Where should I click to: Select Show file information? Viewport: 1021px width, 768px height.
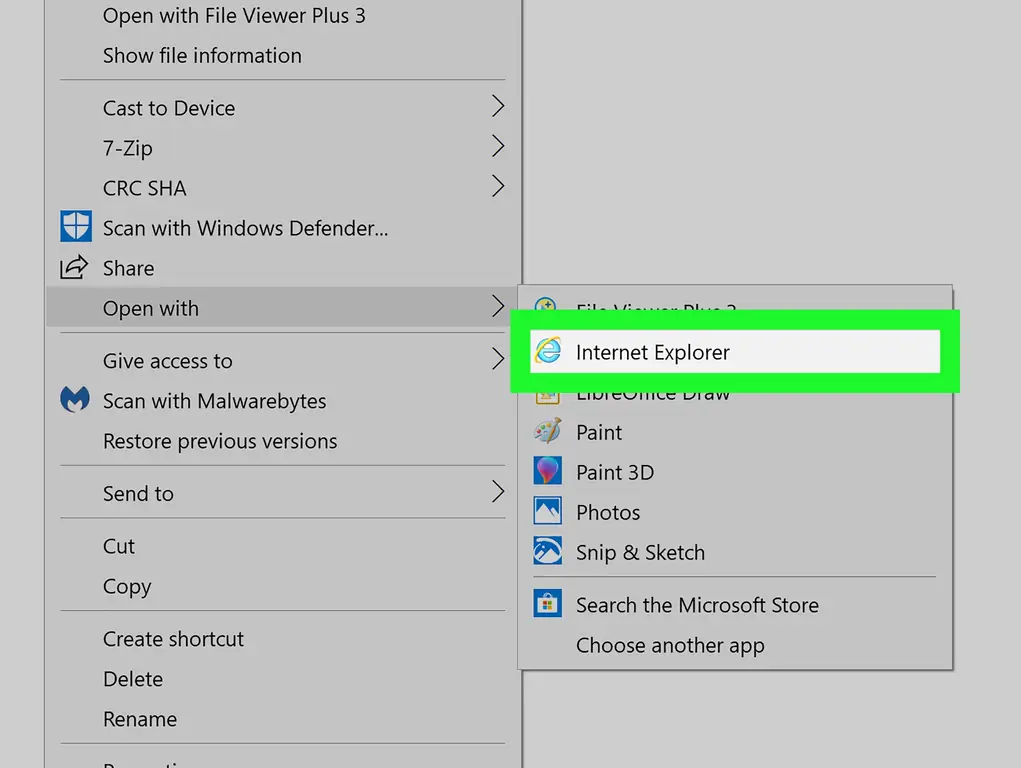[283, 55]
